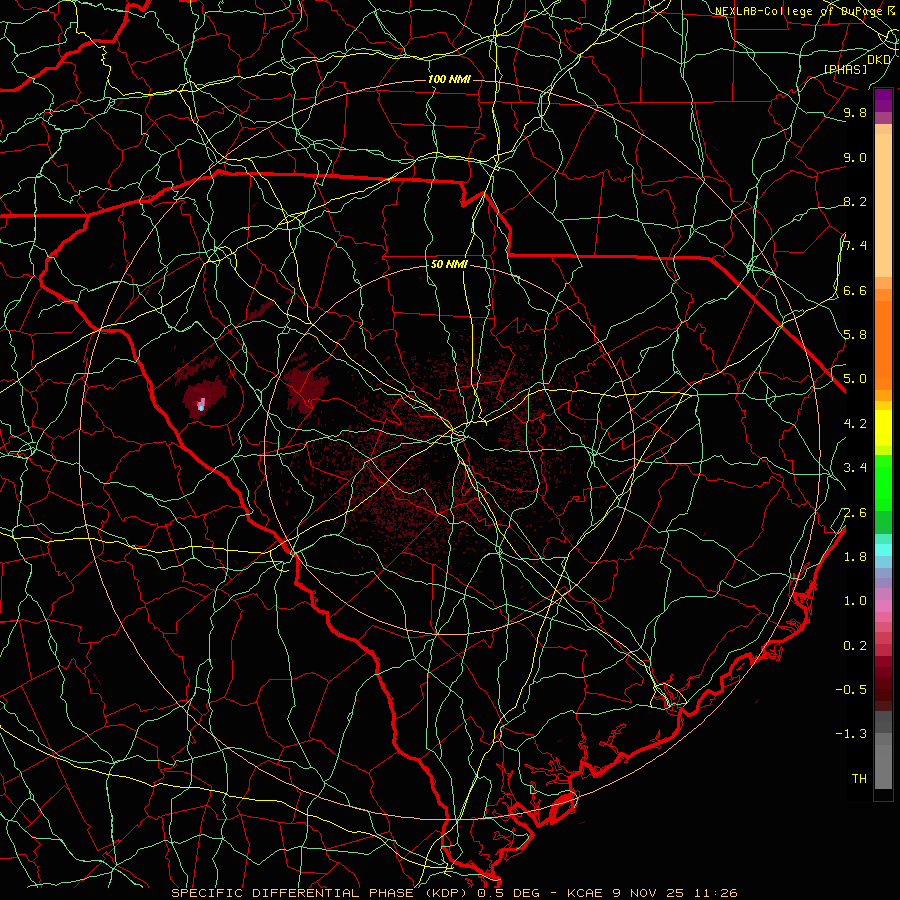Pick the purple top segment of the color scale

coord(883,100)
